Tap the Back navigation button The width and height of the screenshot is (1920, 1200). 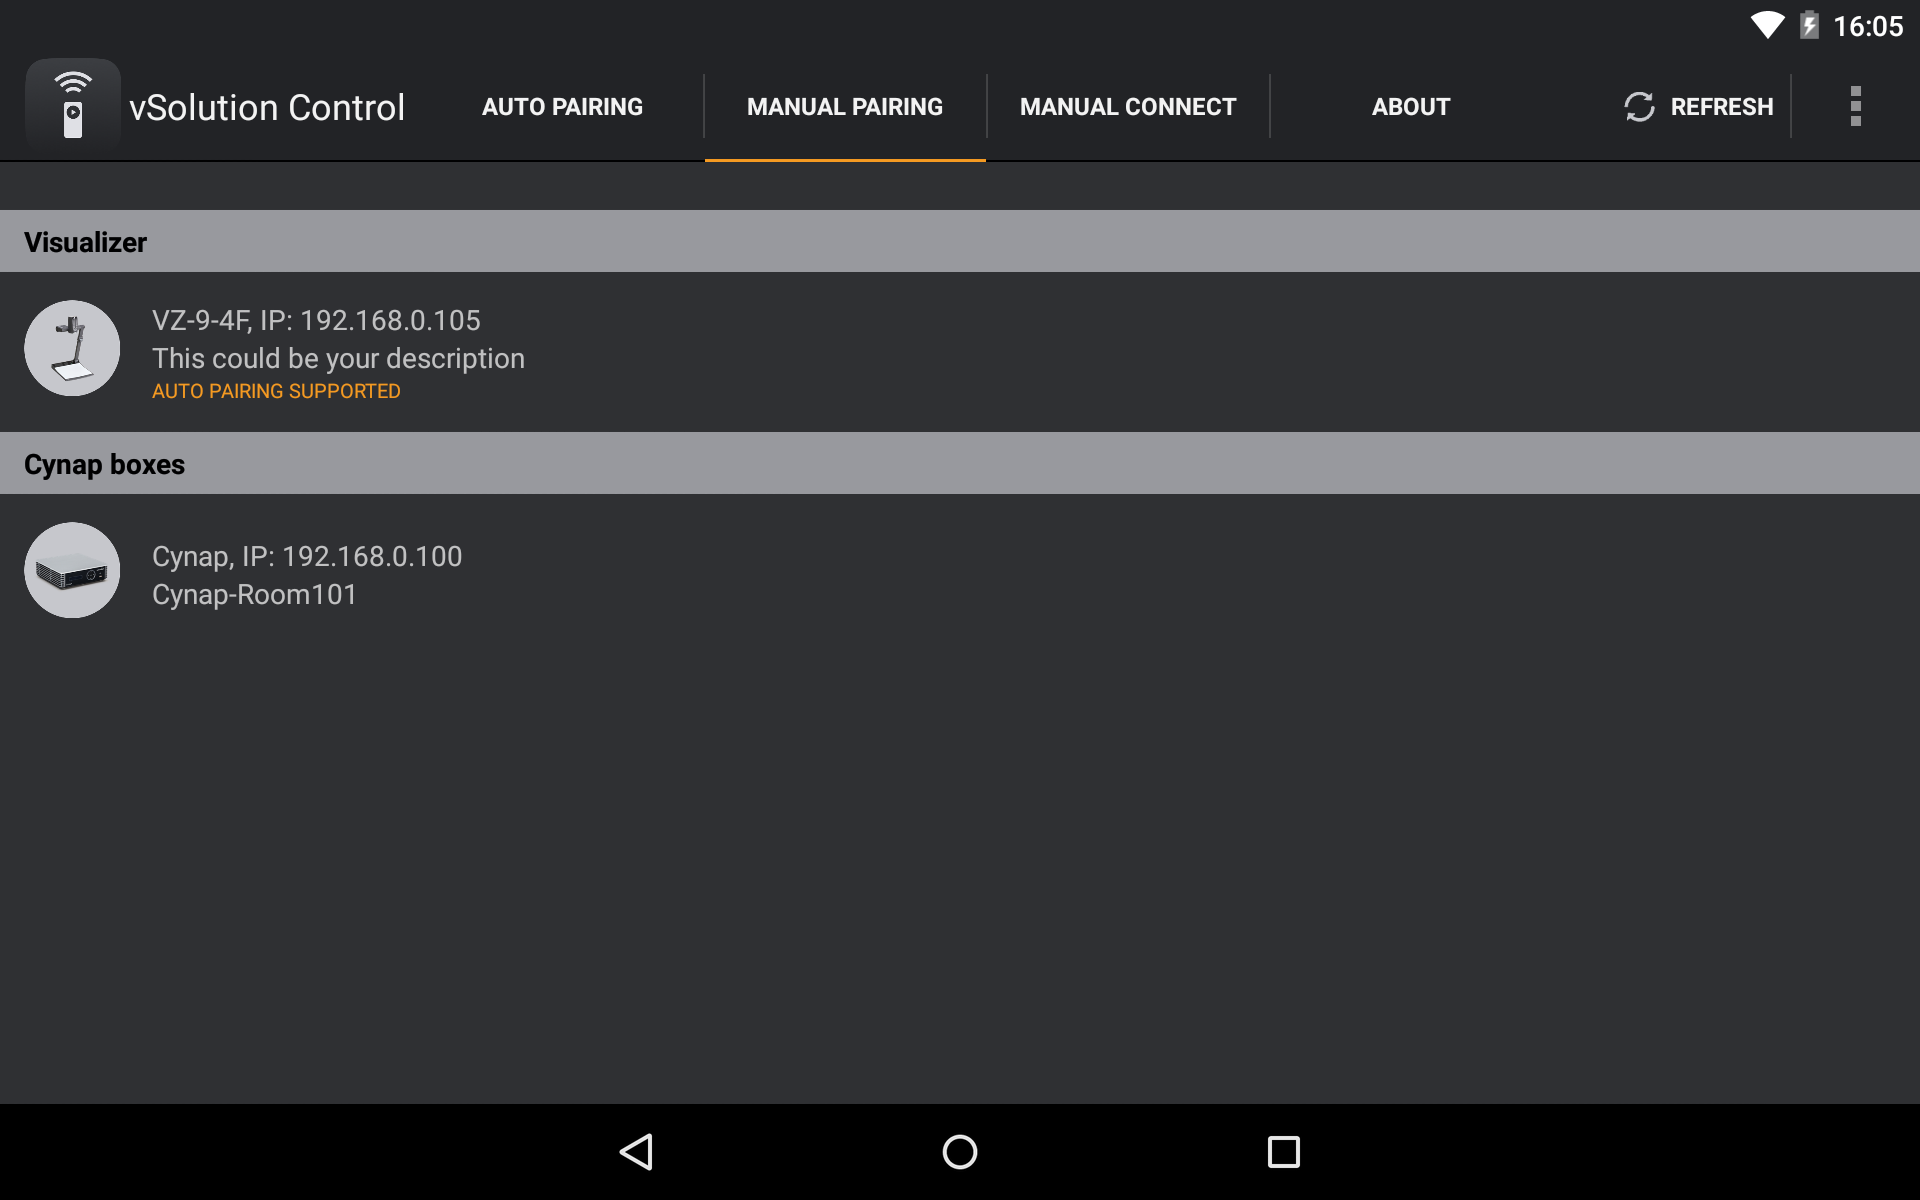pos(636,1151)
